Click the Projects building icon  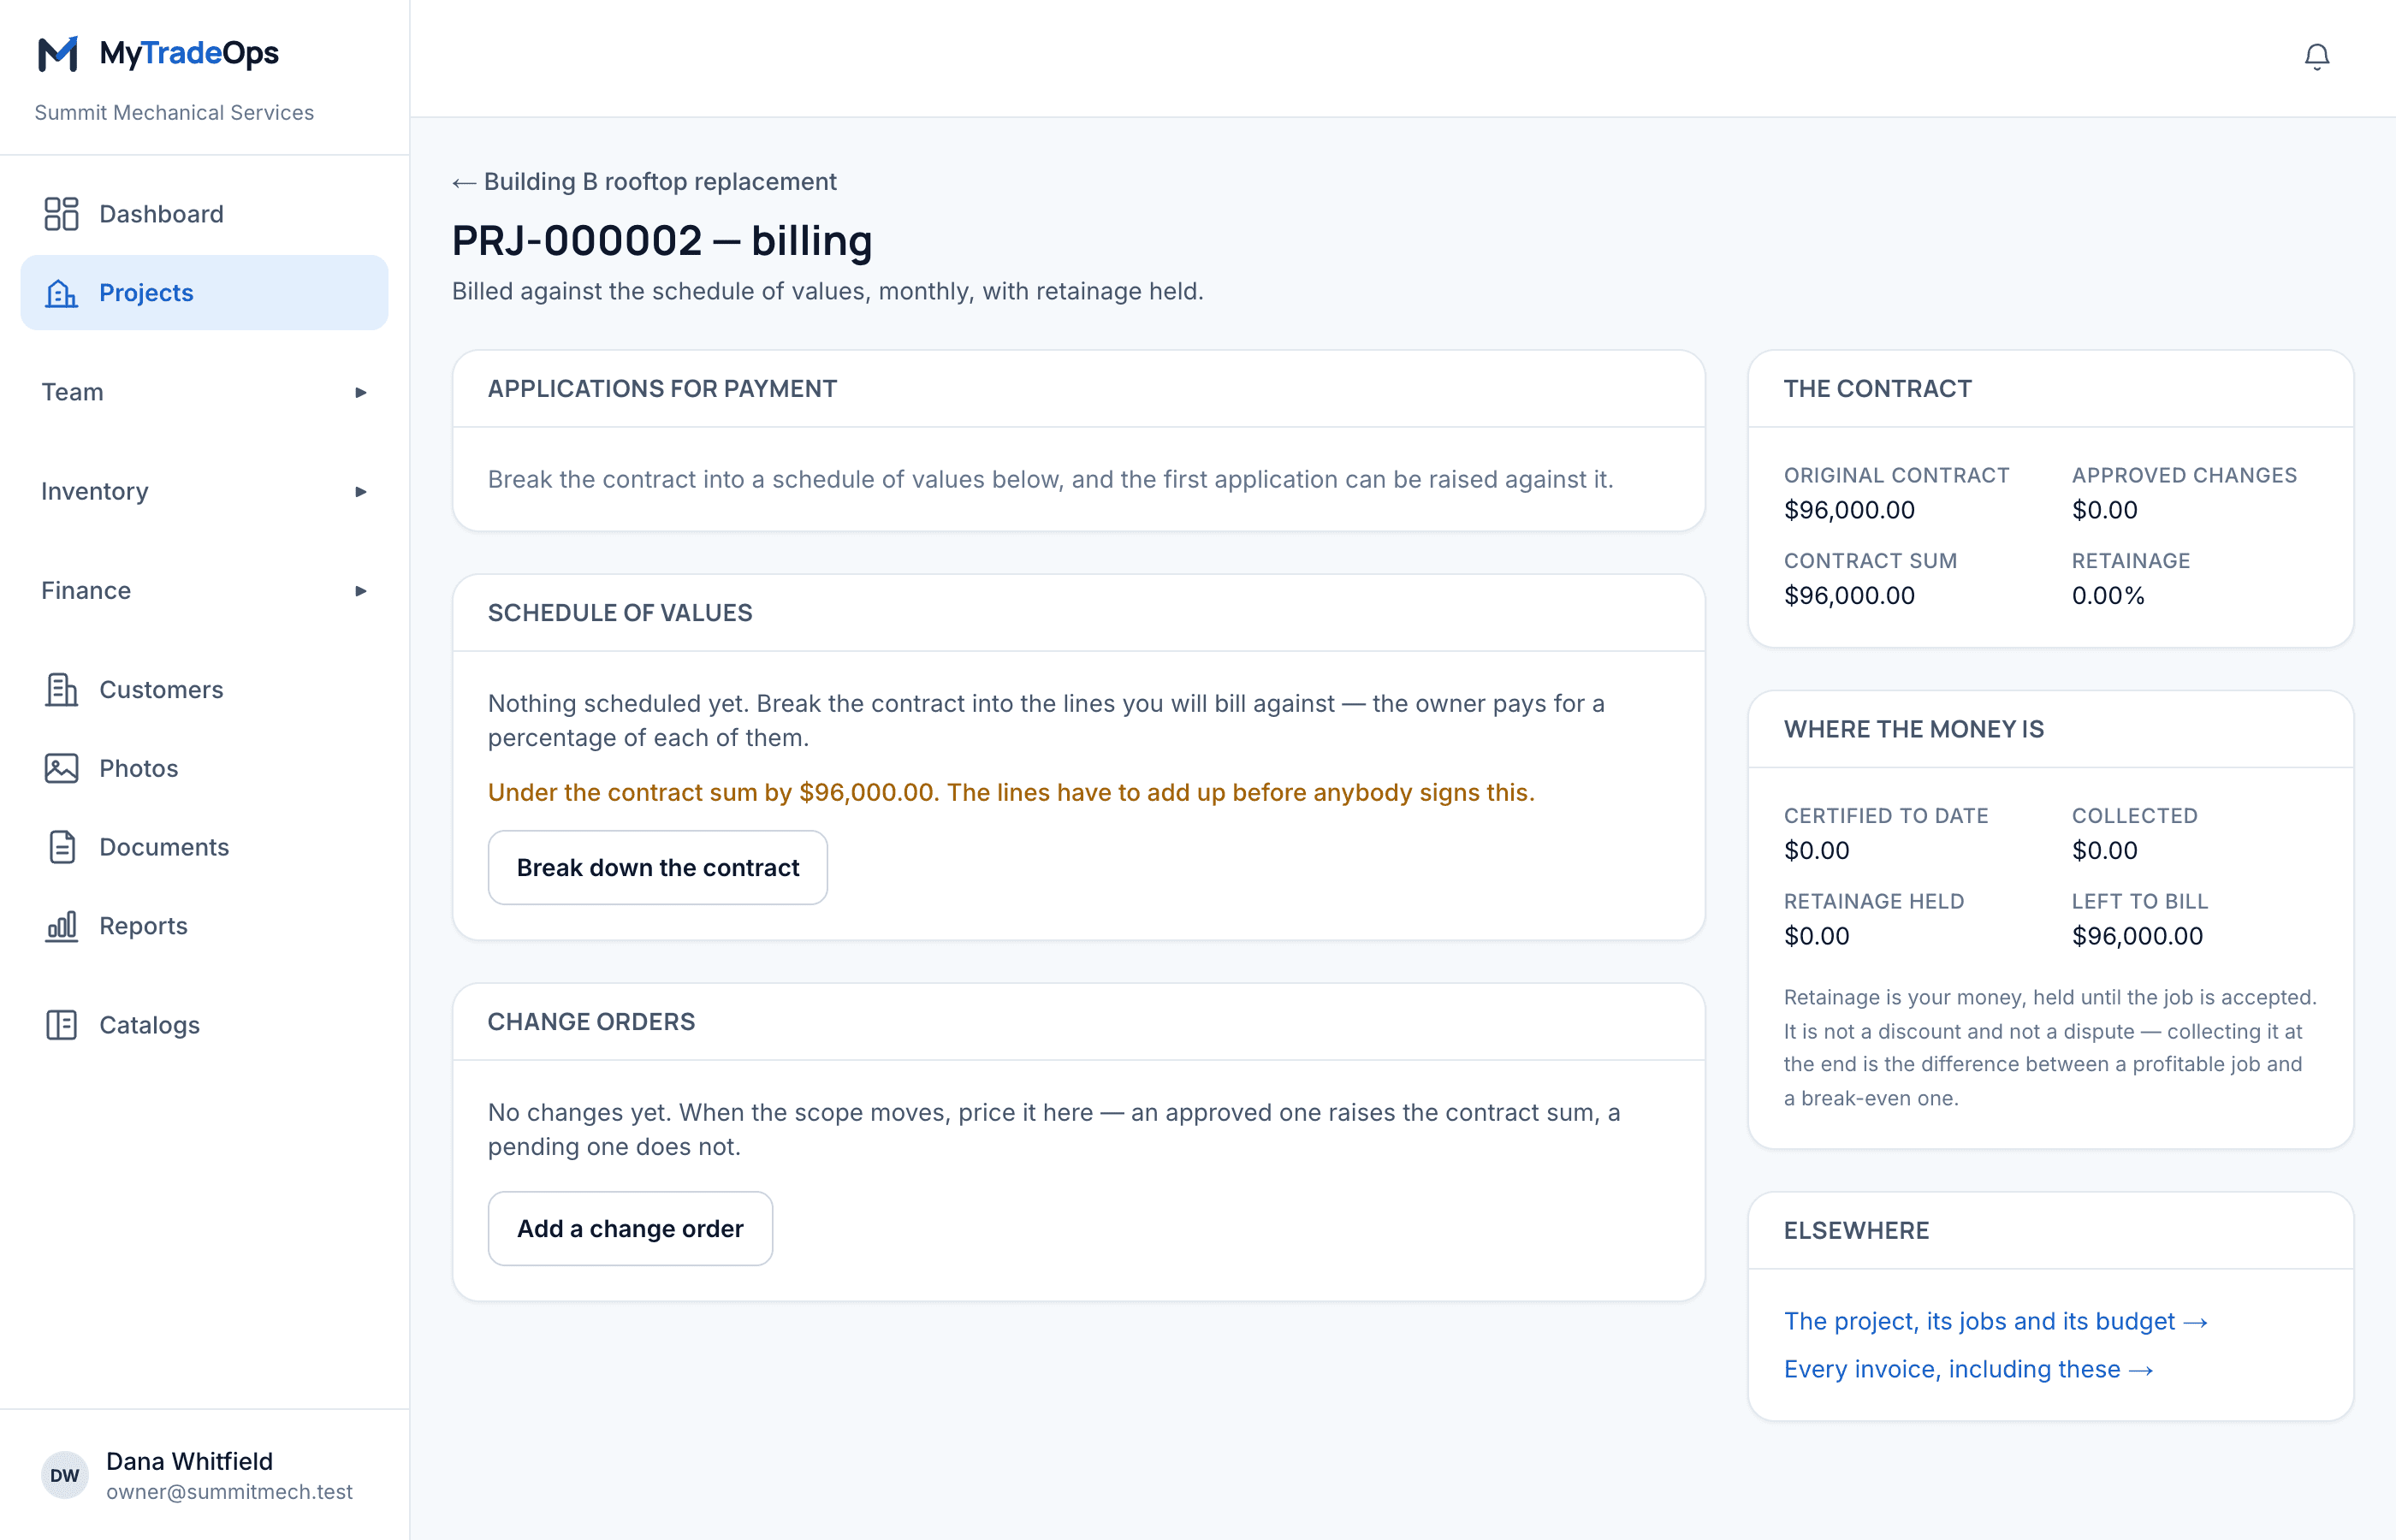point(61,293)
